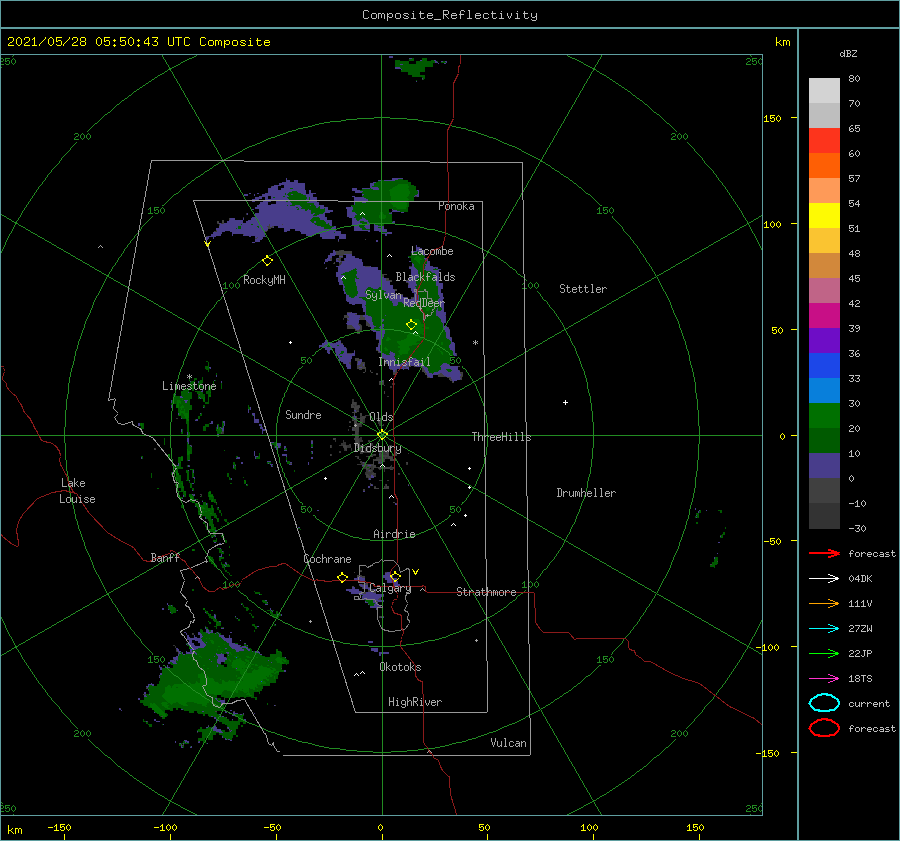Select the RockyMH label
900x841 pixels.
pos(264,280)
